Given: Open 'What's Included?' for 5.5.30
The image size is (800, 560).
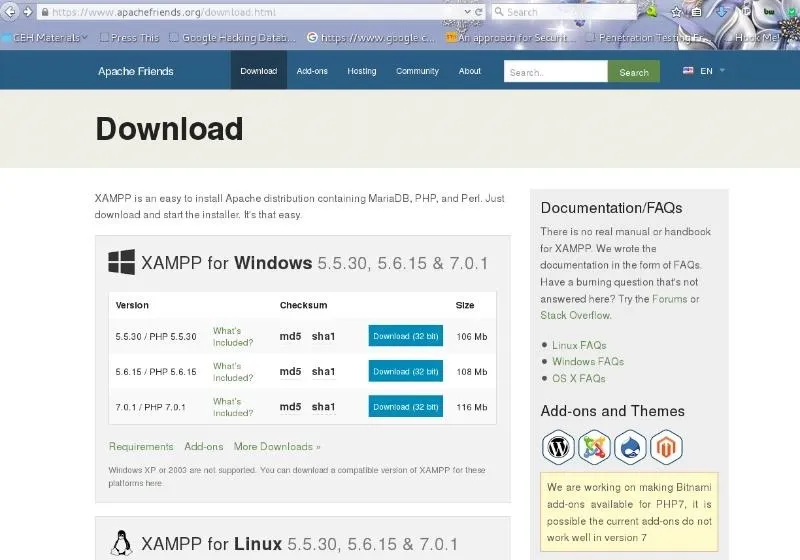Looking at the screenshot, I should 233,337.
